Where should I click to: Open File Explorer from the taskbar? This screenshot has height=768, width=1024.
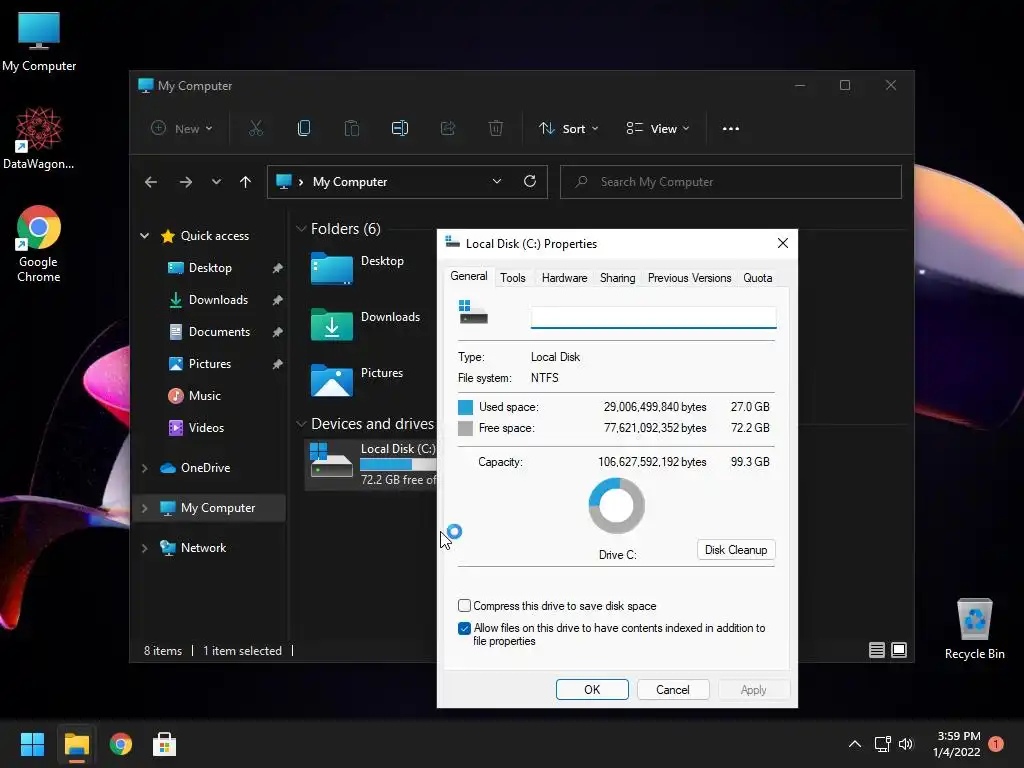tap(76, 744)
